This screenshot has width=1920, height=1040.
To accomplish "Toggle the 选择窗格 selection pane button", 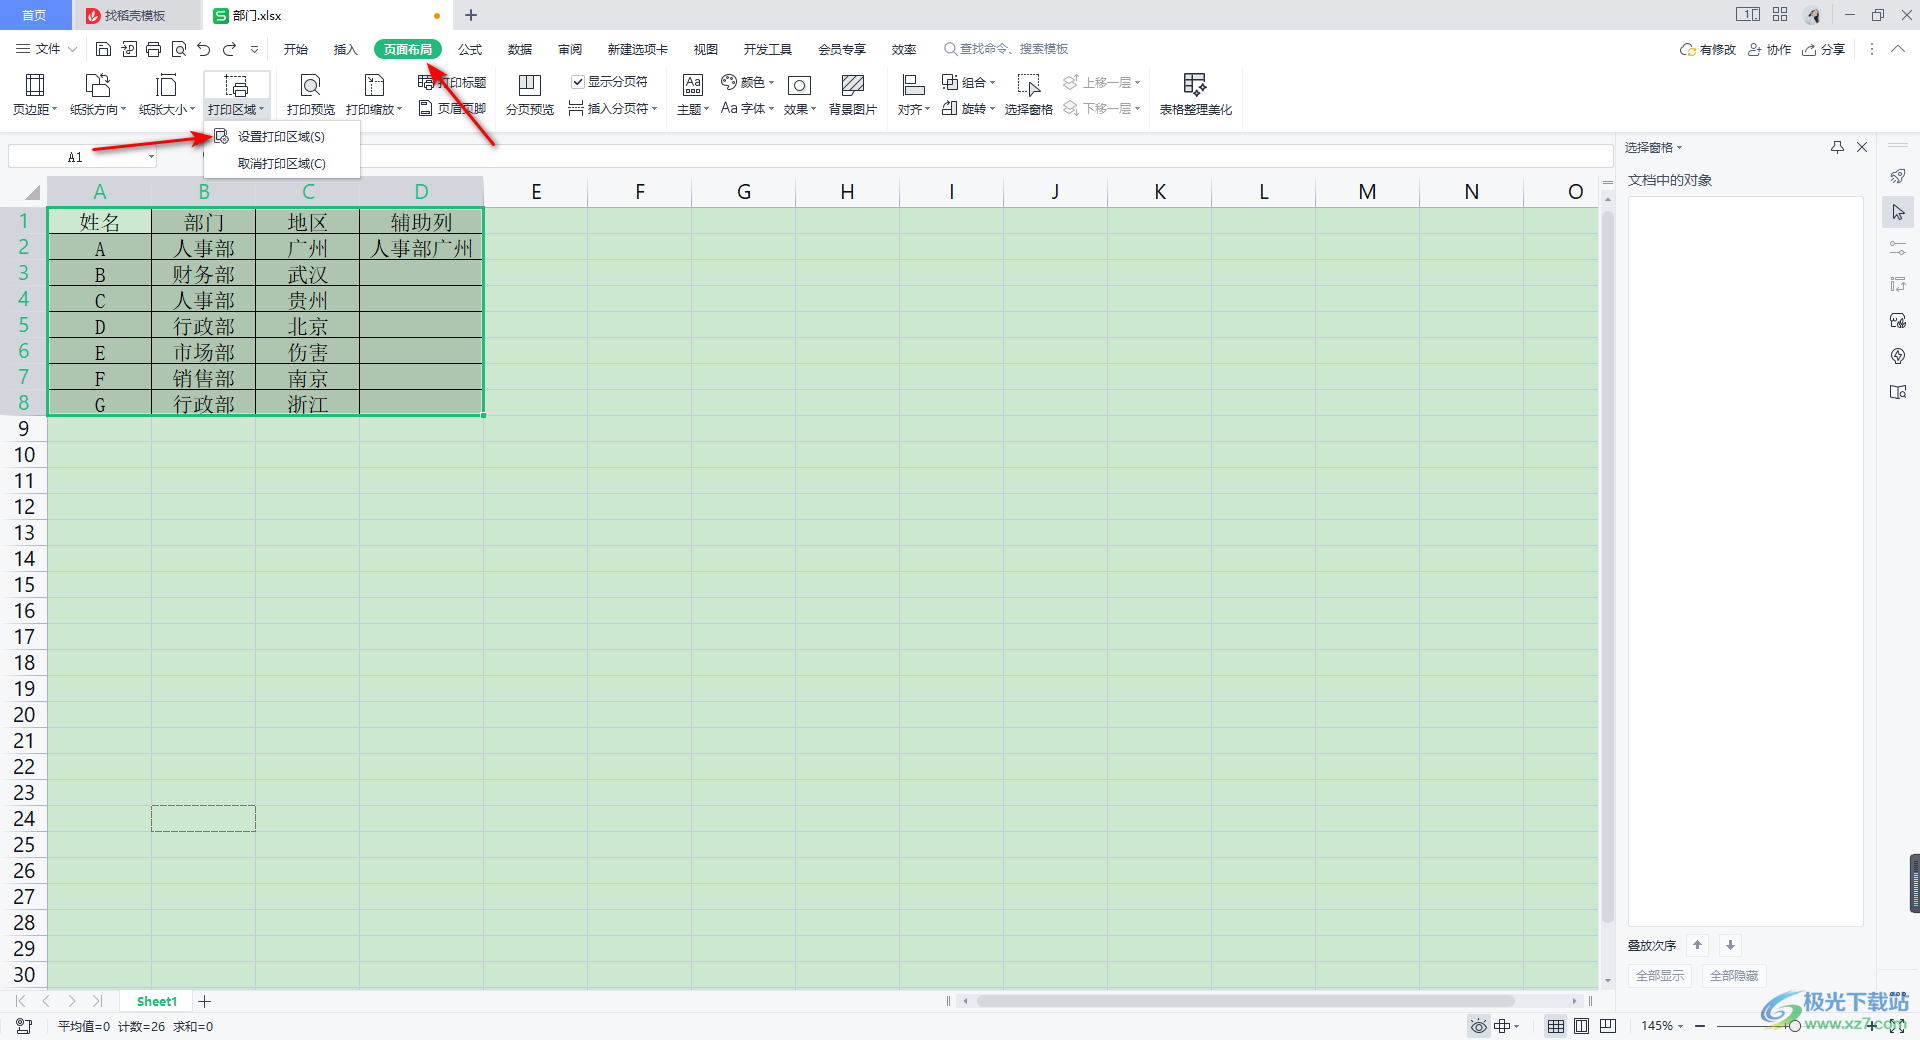I will [x=1028, y=95].
